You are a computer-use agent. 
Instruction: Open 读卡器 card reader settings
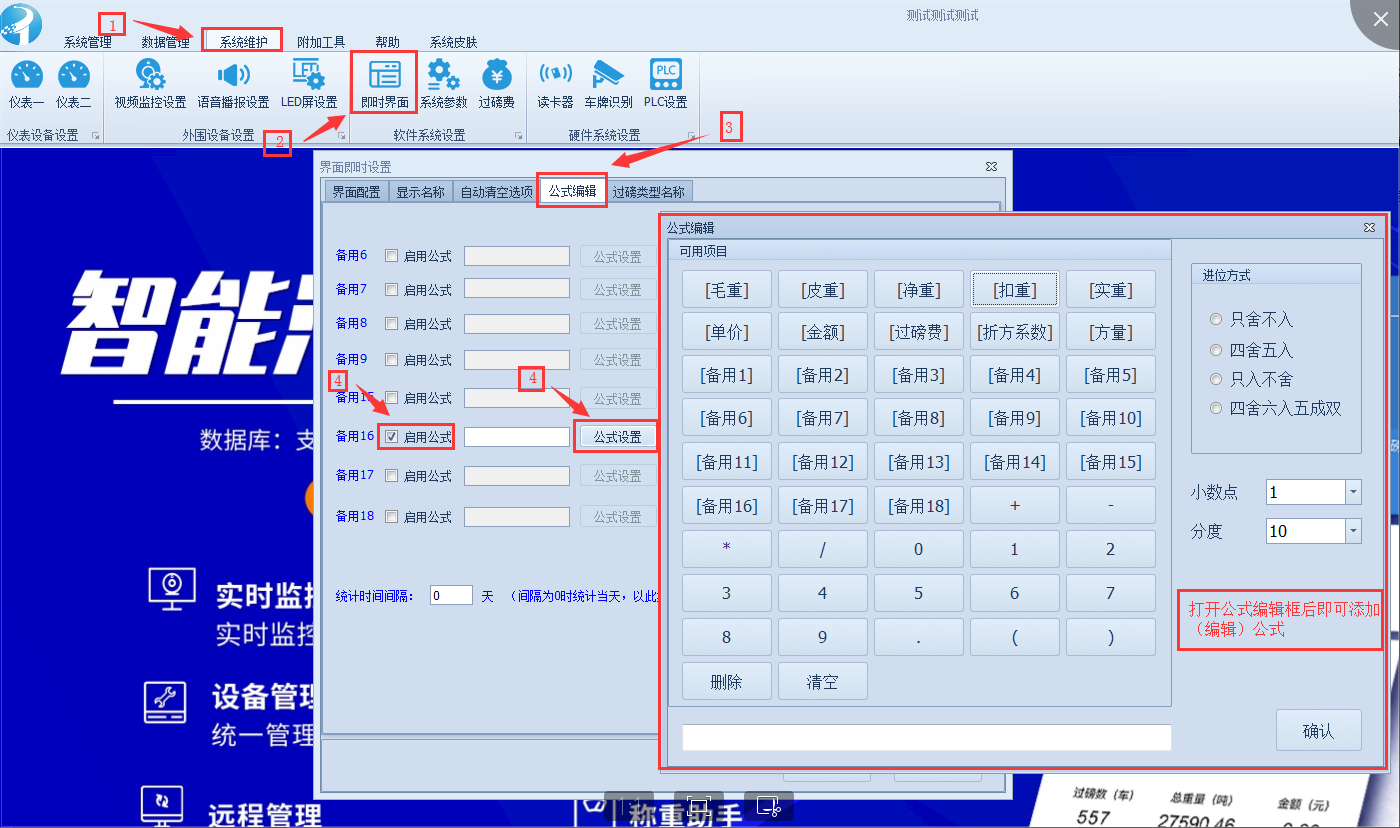click(x=555, y=83)
